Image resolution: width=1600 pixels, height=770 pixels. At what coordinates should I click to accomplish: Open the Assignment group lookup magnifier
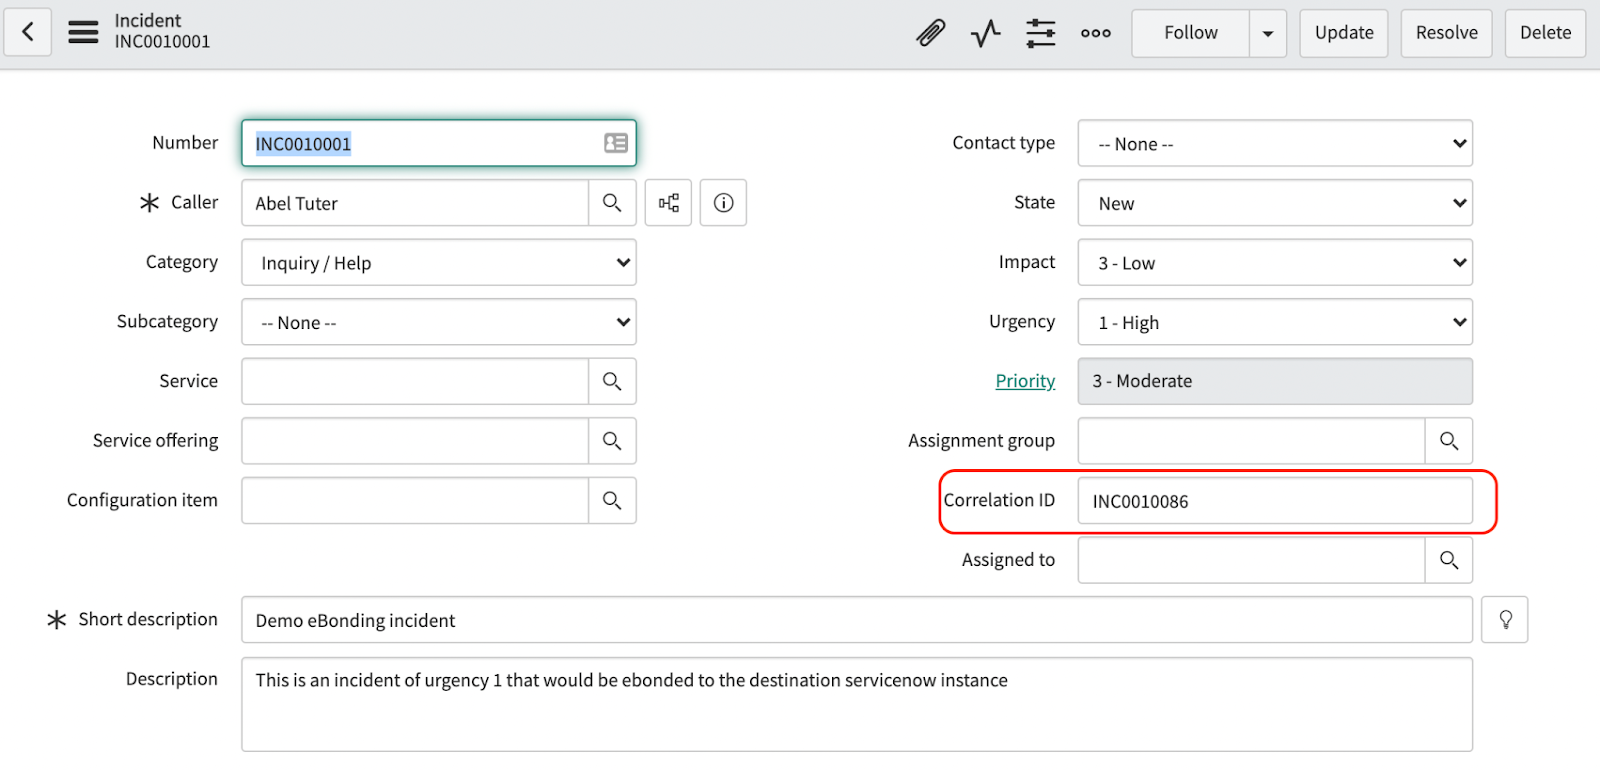point(1449,441)
